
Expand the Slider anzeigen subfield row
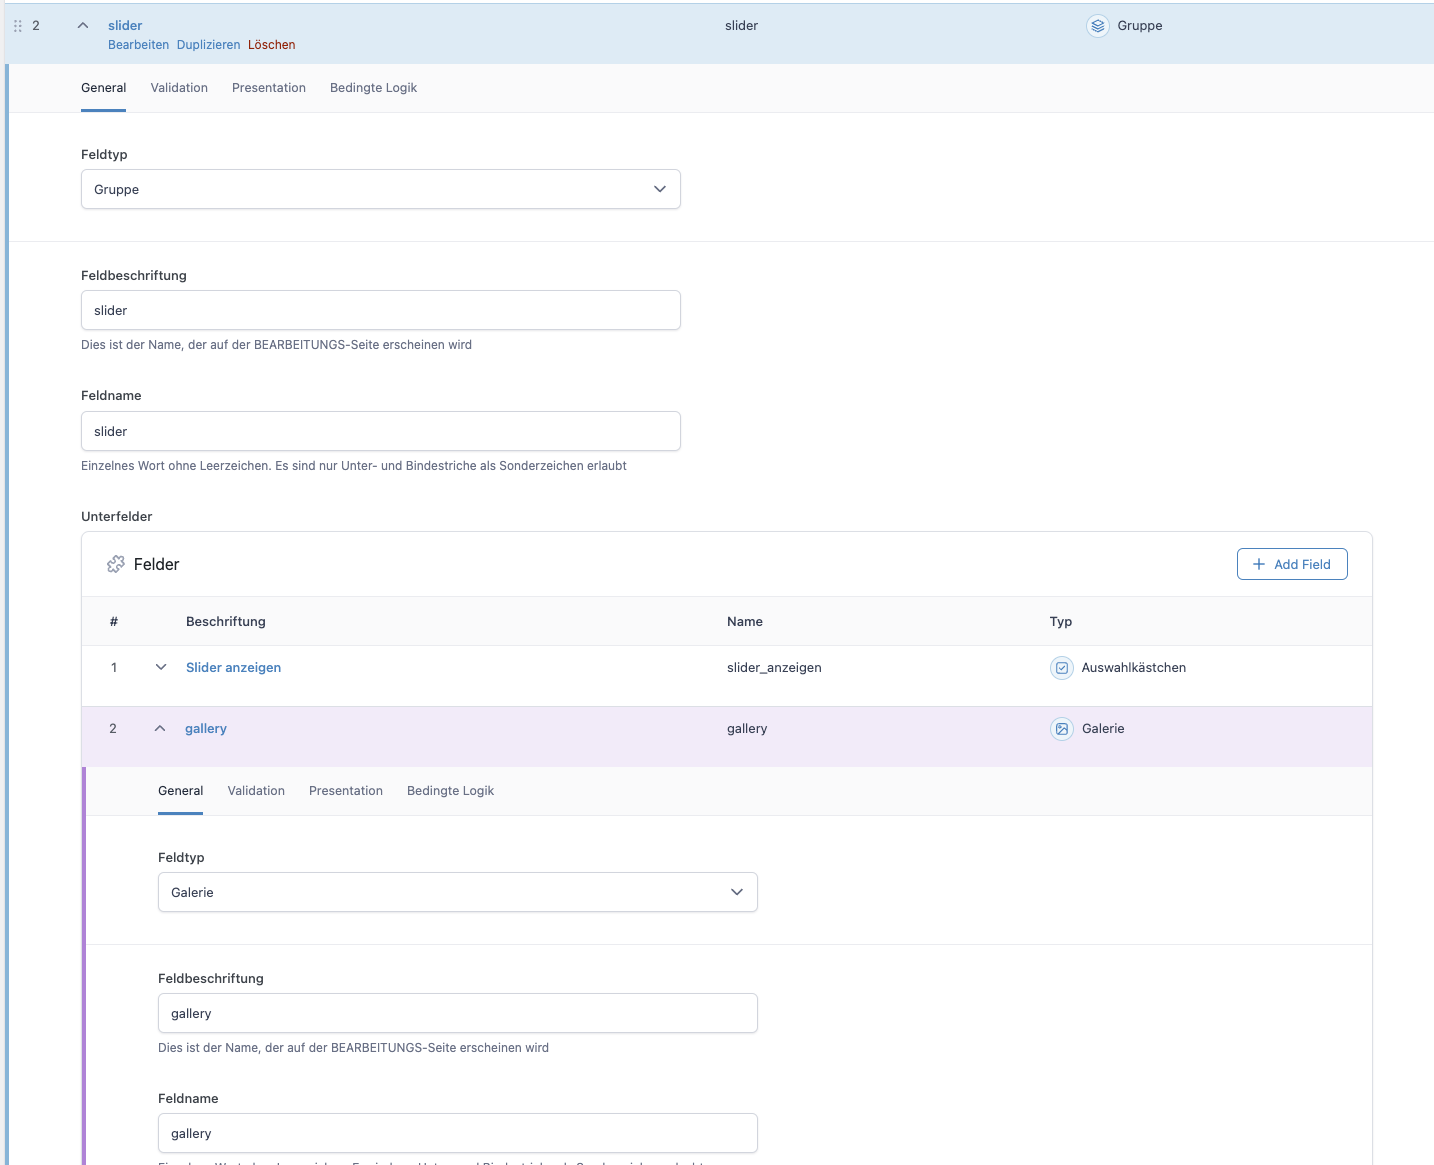click(x=161, y=668)
